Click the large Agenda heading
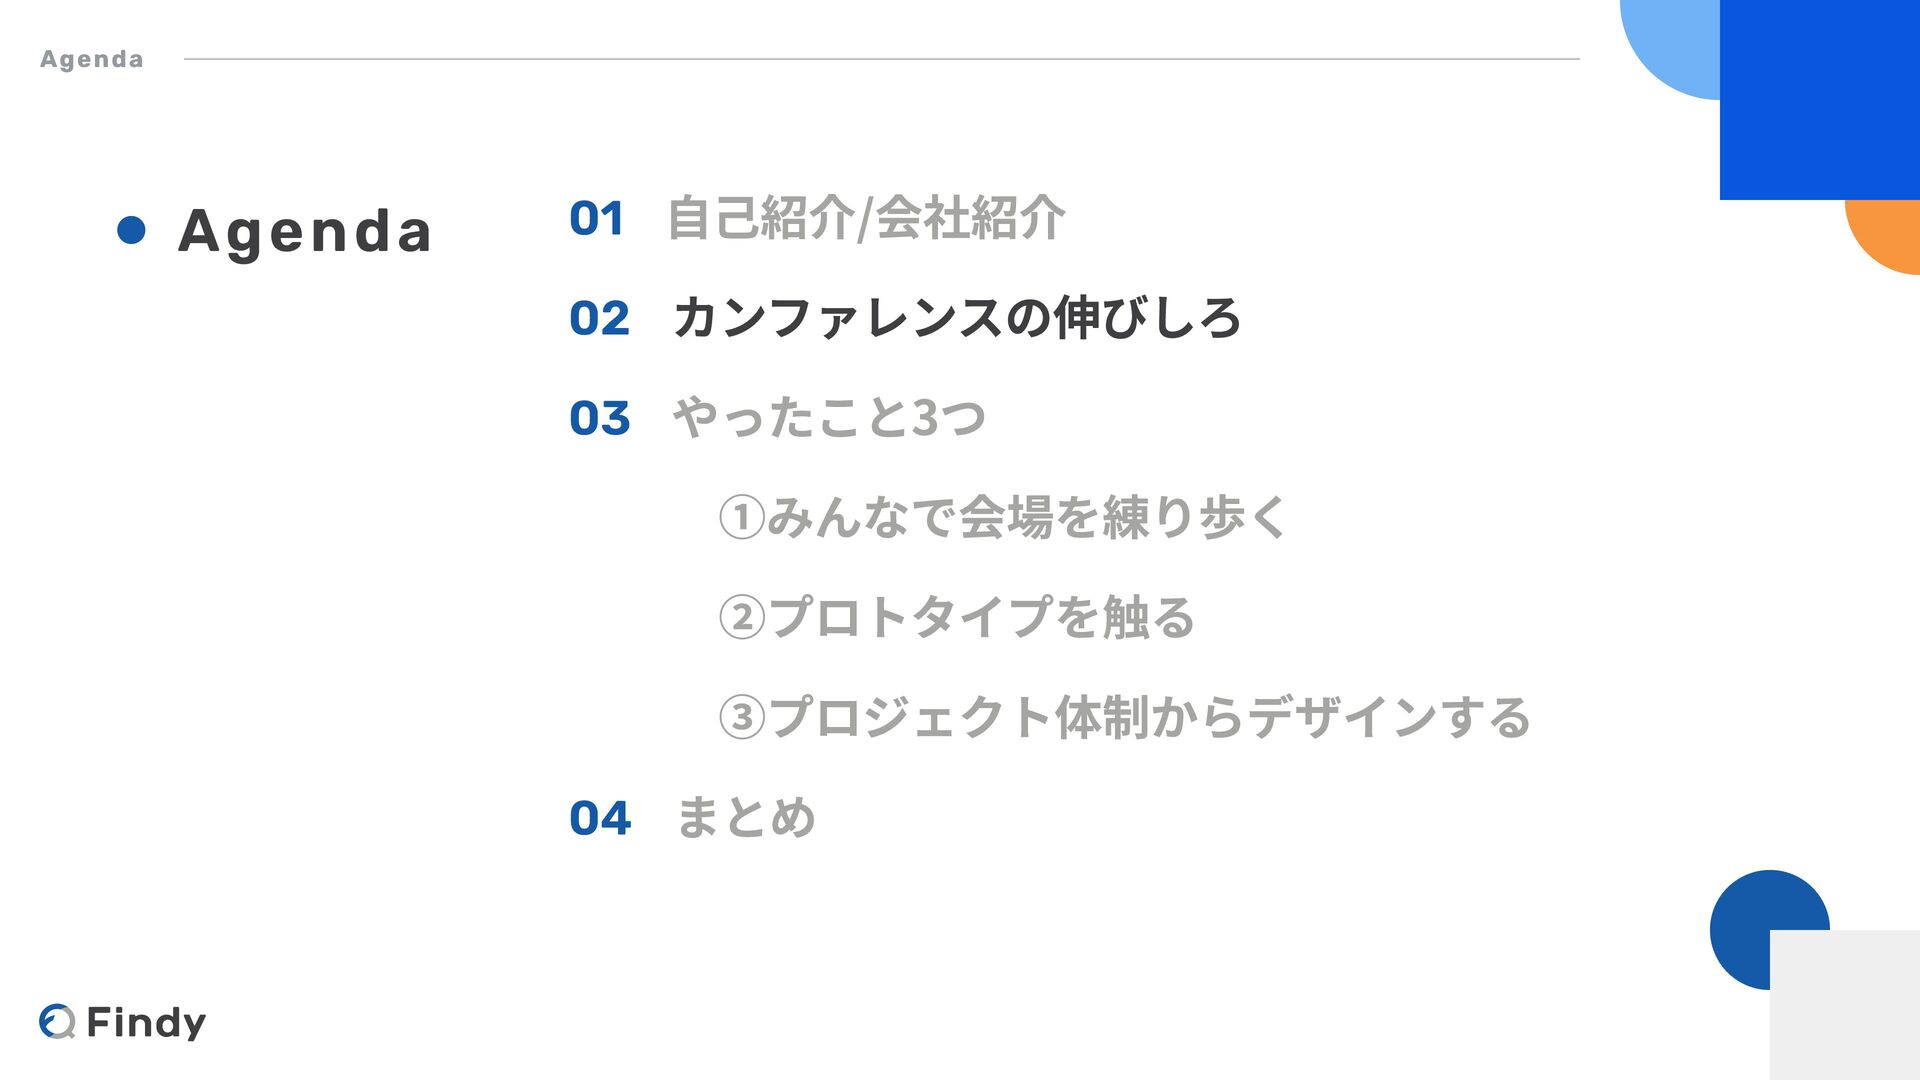Viewport: 1920px width, 1080px height. [x=305, y=231]
